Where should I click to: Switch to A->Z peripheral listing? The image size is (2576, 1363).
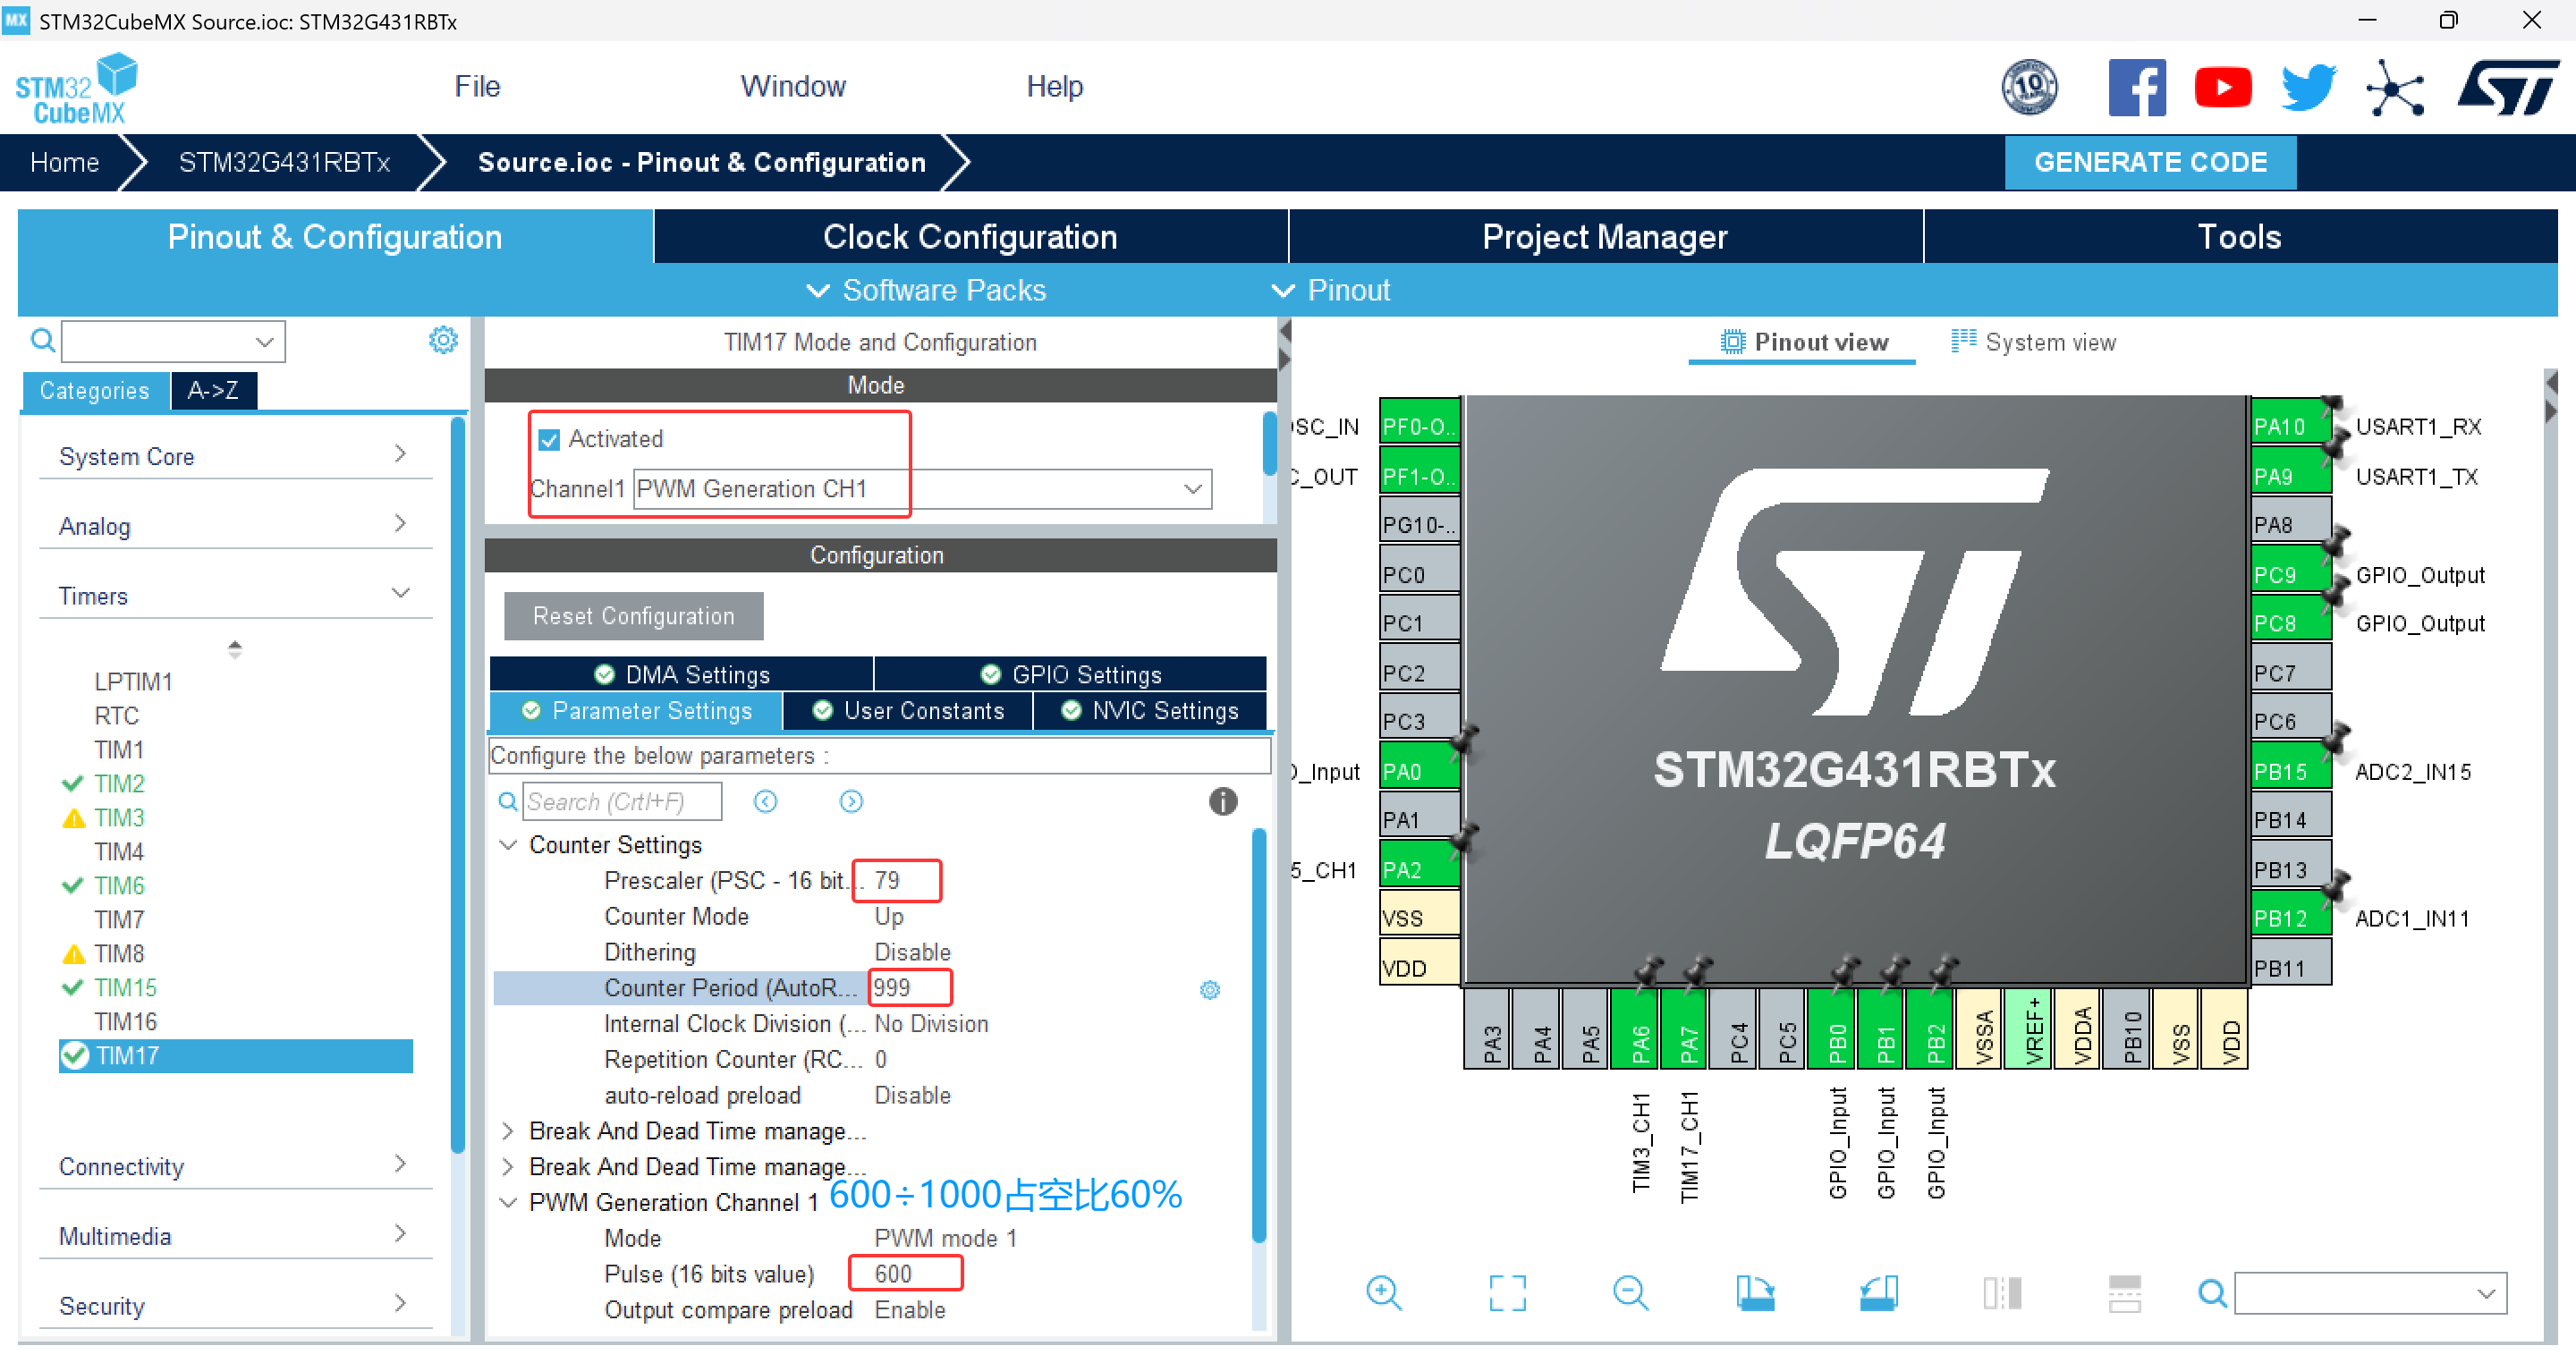(213, 390)
